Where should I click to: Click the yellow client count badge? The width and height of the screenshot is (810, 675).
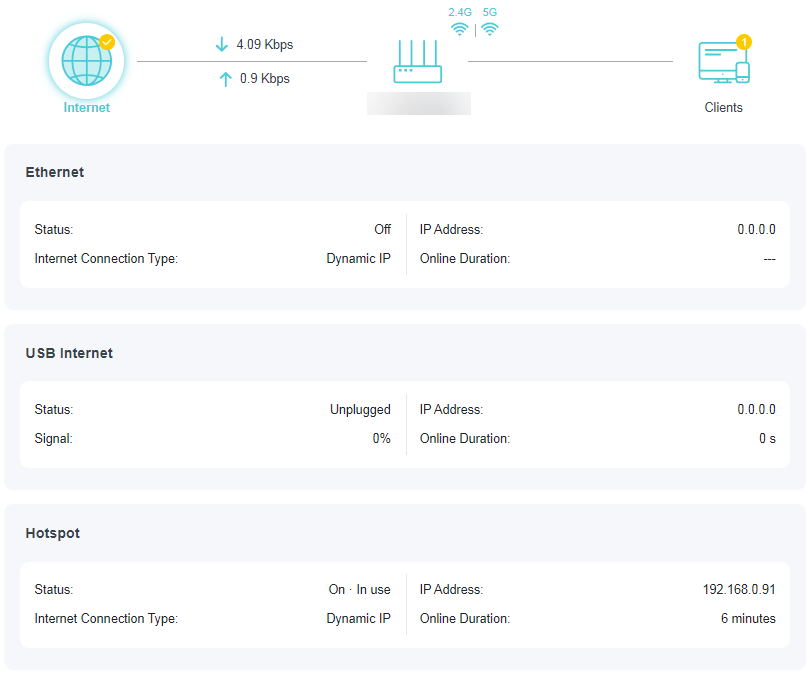click(x=745, y=43)
